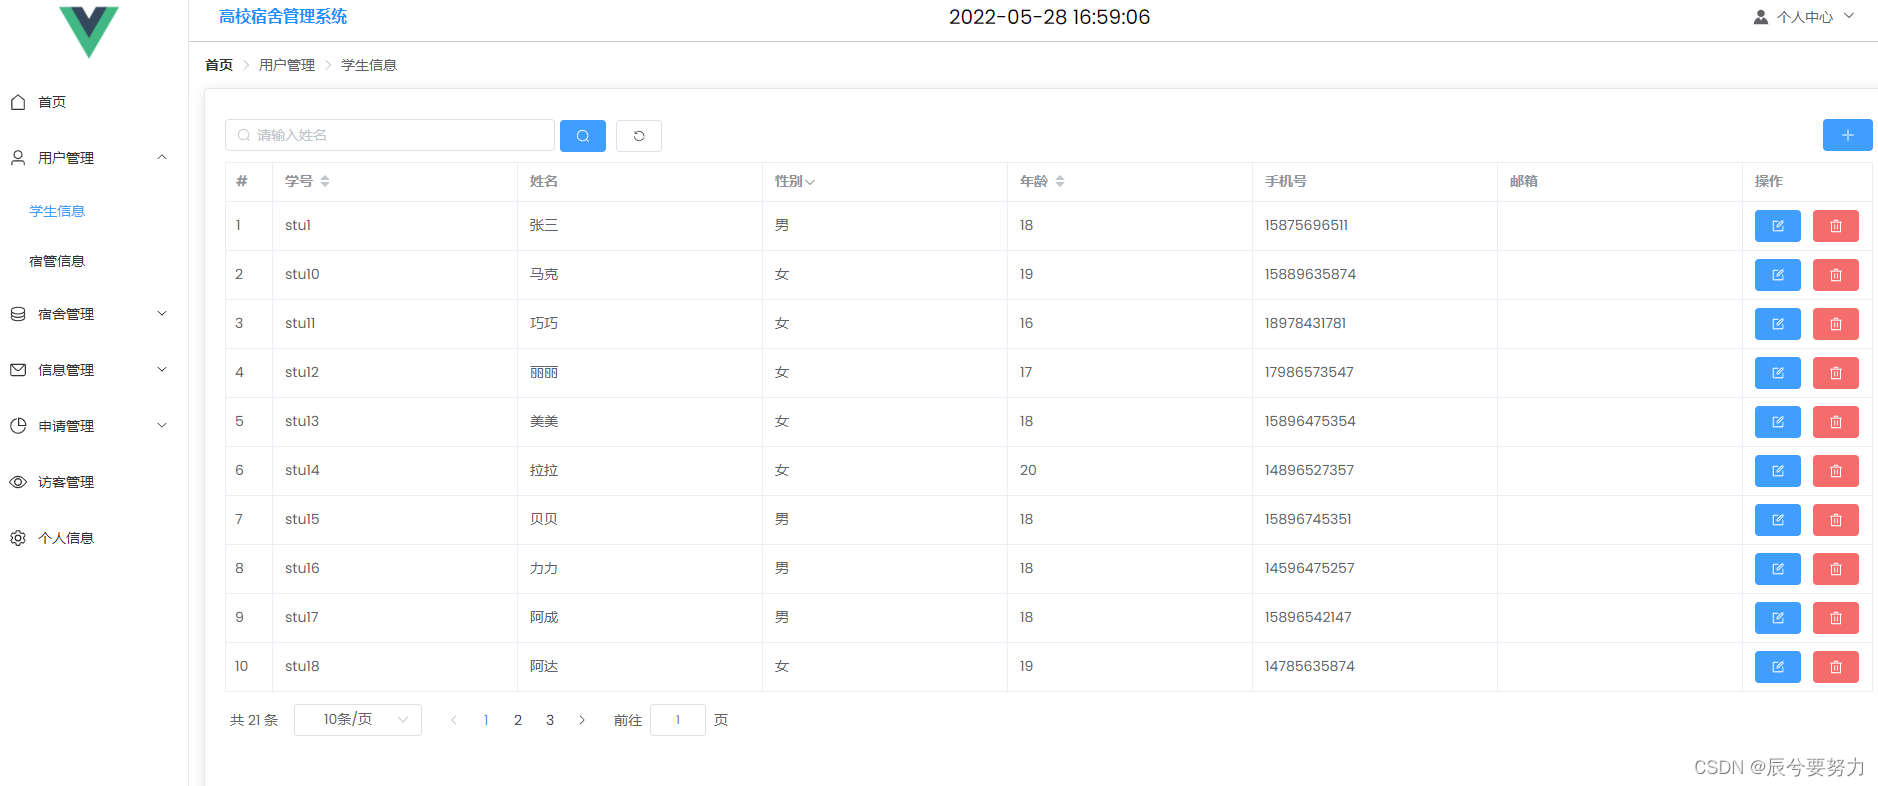Expand the 宿舍管理 sidebar menu

[88, 314]
